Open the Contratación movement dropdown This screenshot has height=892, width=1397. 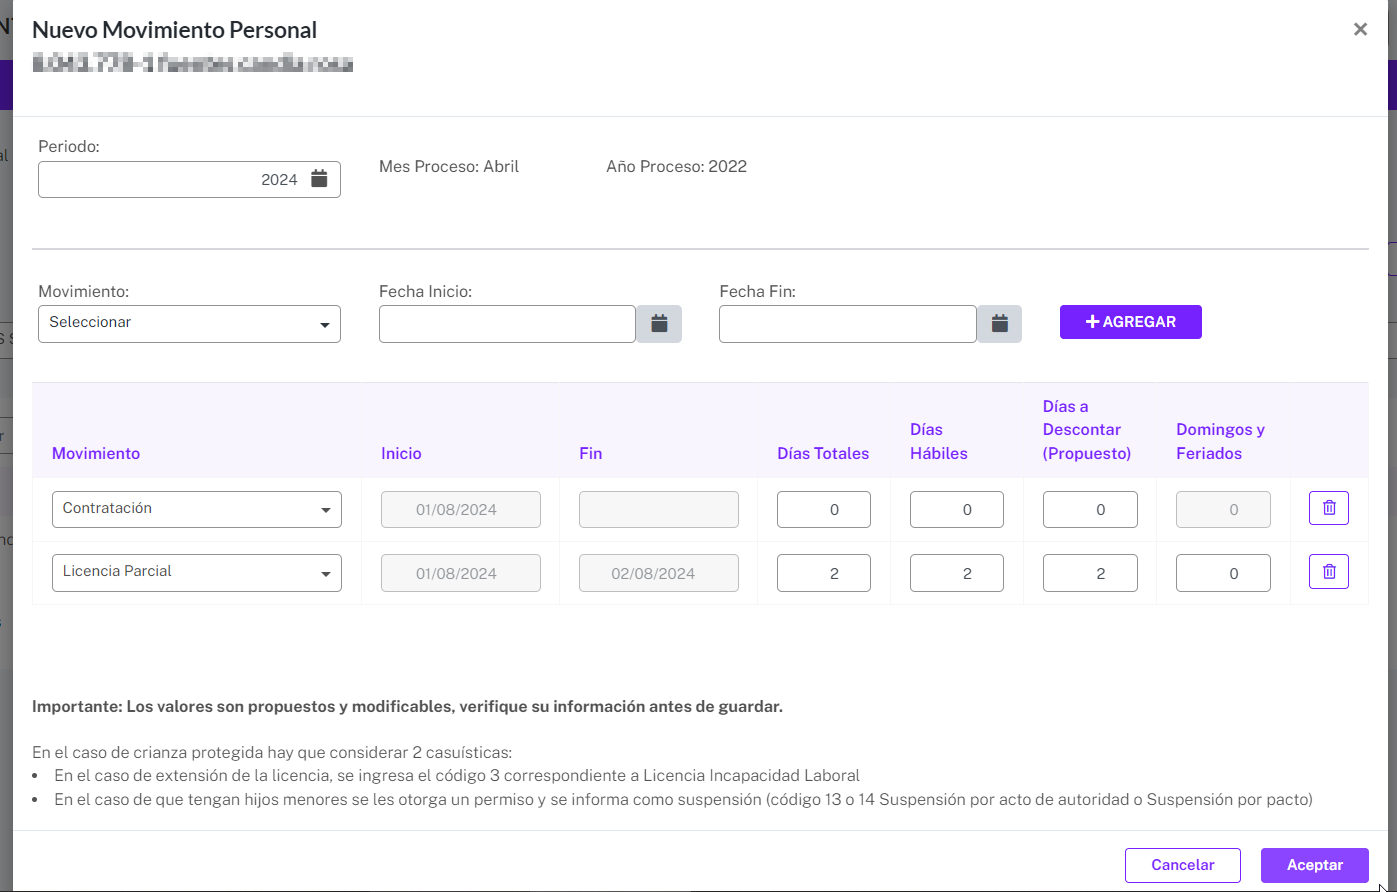tap(197, 509)
